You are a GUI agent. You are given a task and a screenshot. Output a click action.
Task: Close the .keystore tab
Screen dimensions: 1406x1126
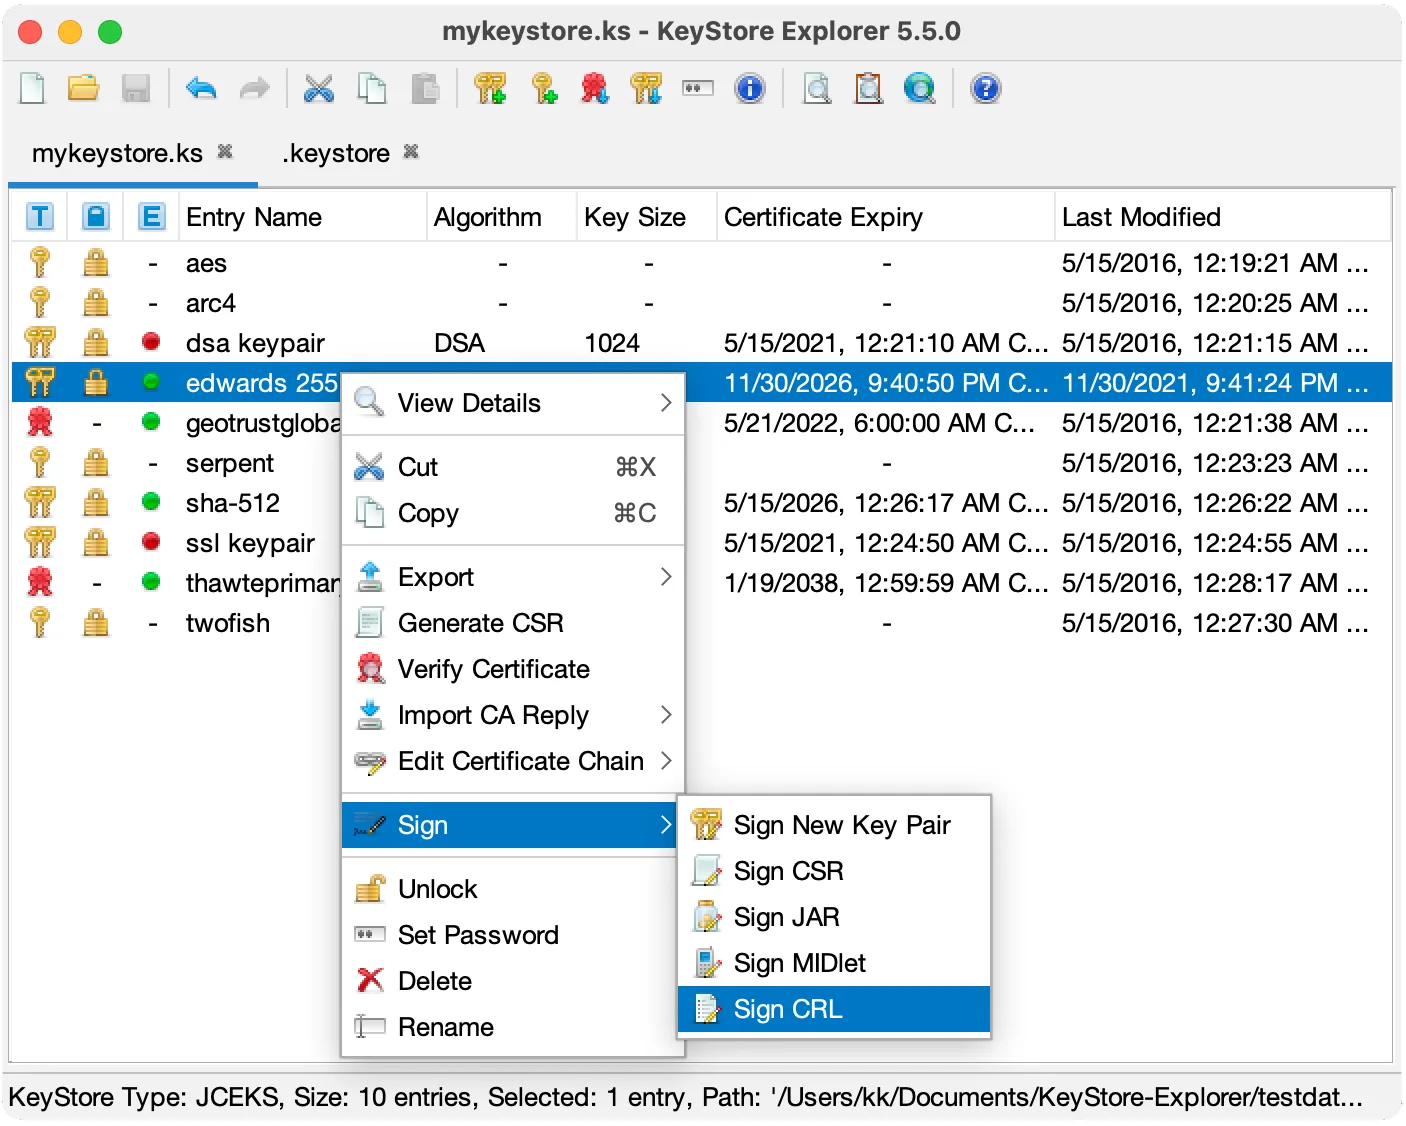(411, 151)
